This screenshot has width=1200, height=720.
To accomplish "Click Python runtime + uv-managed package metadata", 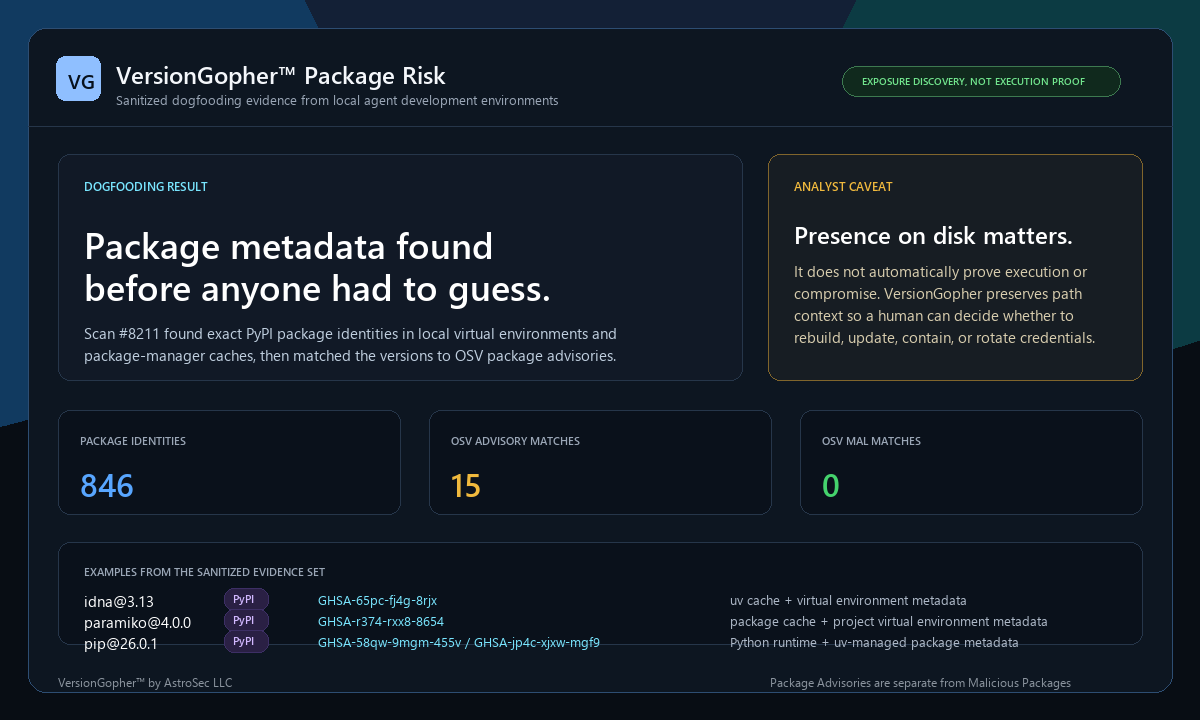I will (x=874, y=643).
